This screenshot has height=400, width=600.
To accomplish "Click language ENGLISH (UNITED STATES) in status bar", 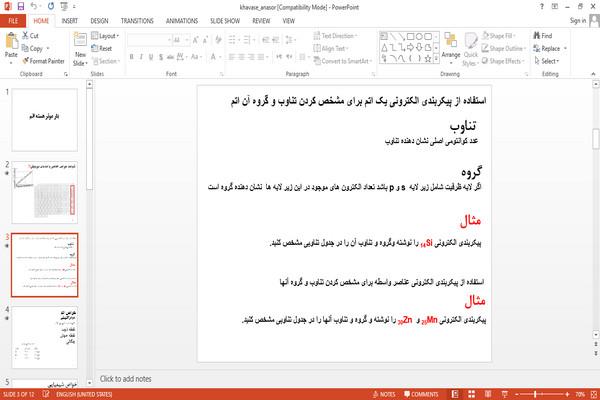I will coord(84,394).
